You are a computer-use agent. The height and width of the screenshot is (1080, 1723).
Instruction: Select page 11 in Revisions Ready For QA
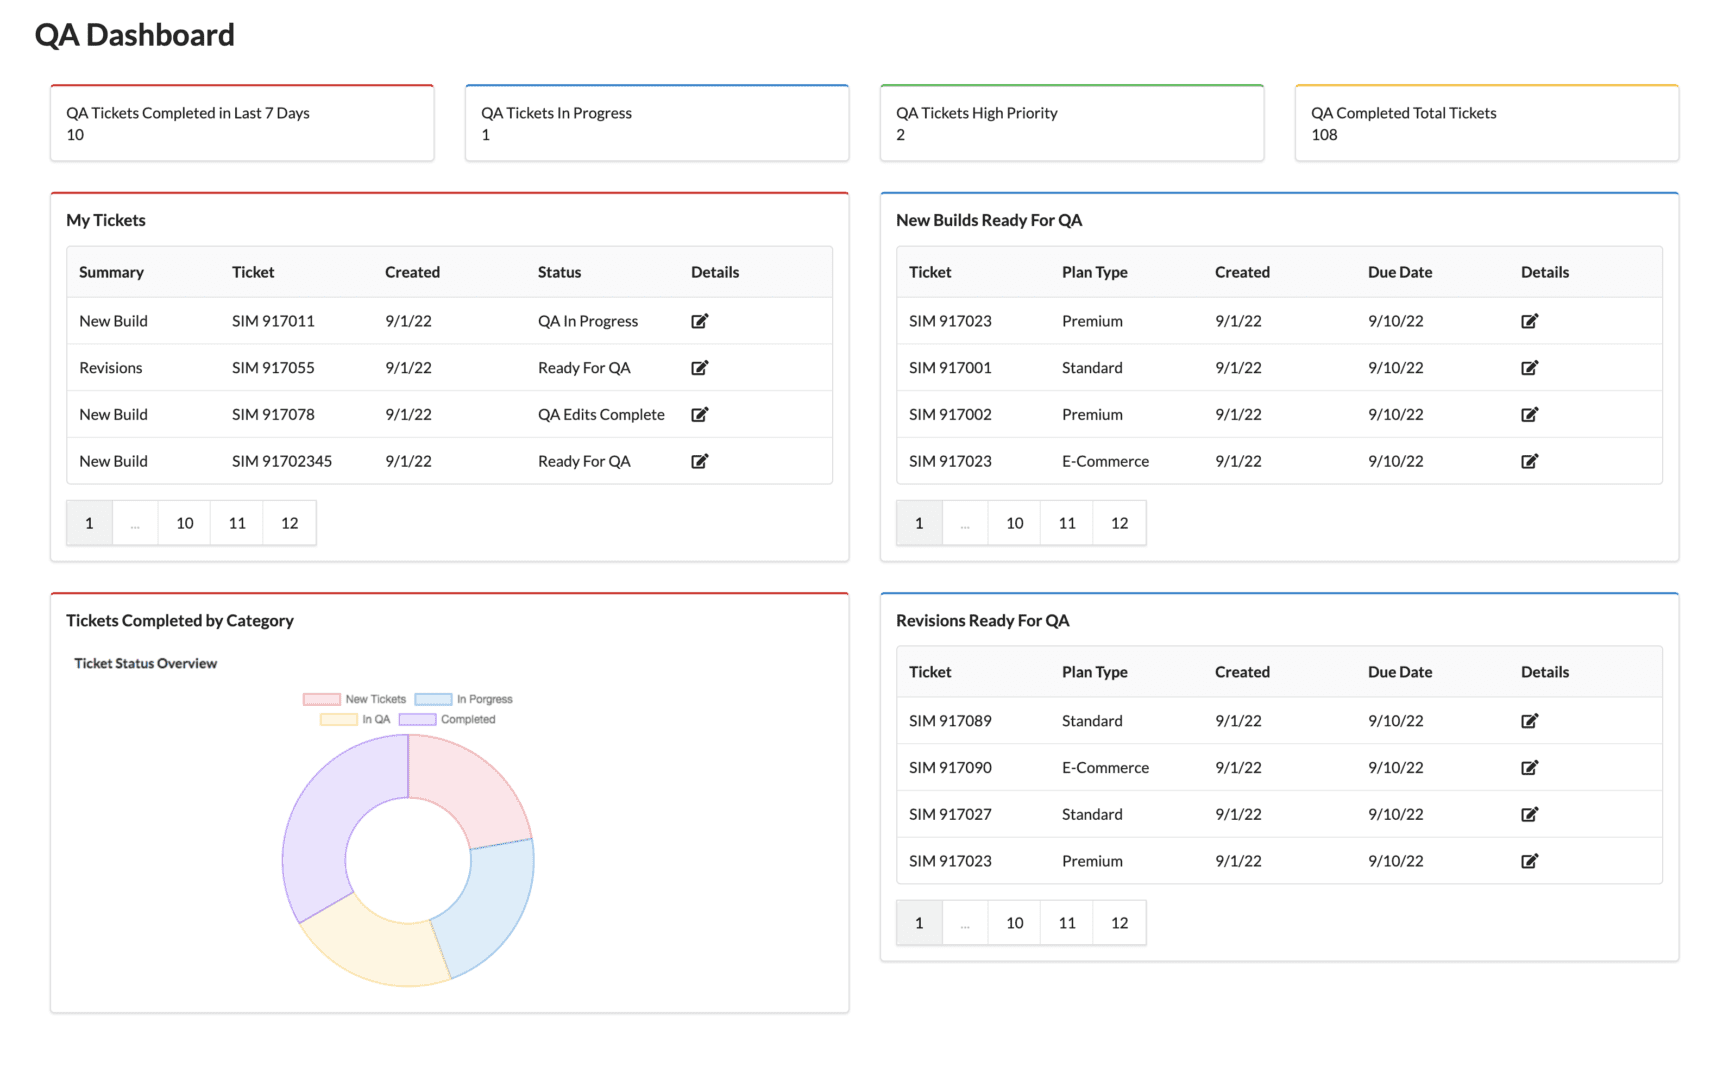[1067, 923]
